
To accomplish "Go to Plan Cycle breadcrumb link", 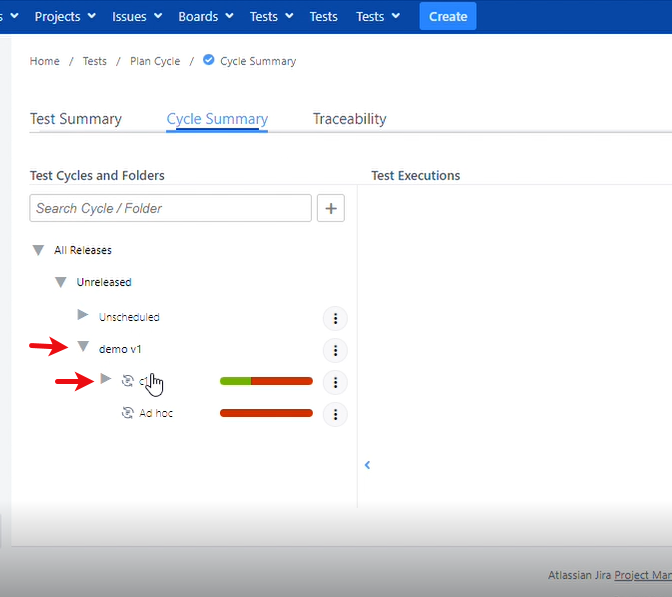I will pos(155,61).
